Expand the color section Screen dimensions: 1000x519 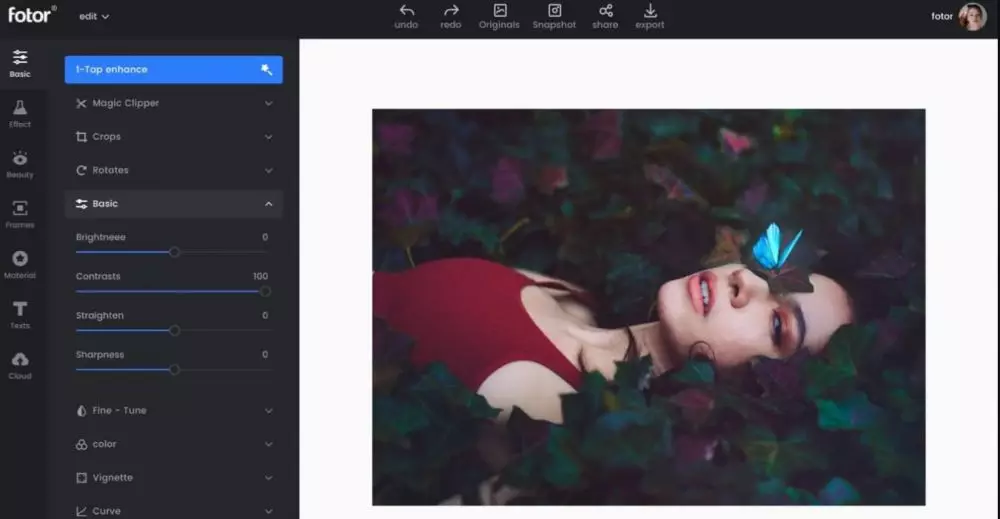(x=268, y=444)
